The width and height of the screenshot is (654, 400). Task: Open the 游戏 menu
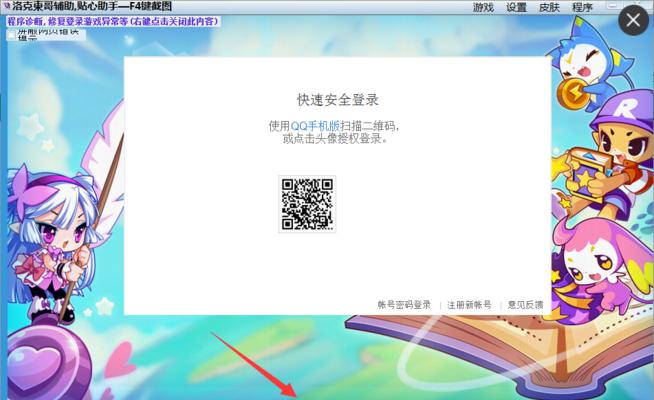(483, 7)
